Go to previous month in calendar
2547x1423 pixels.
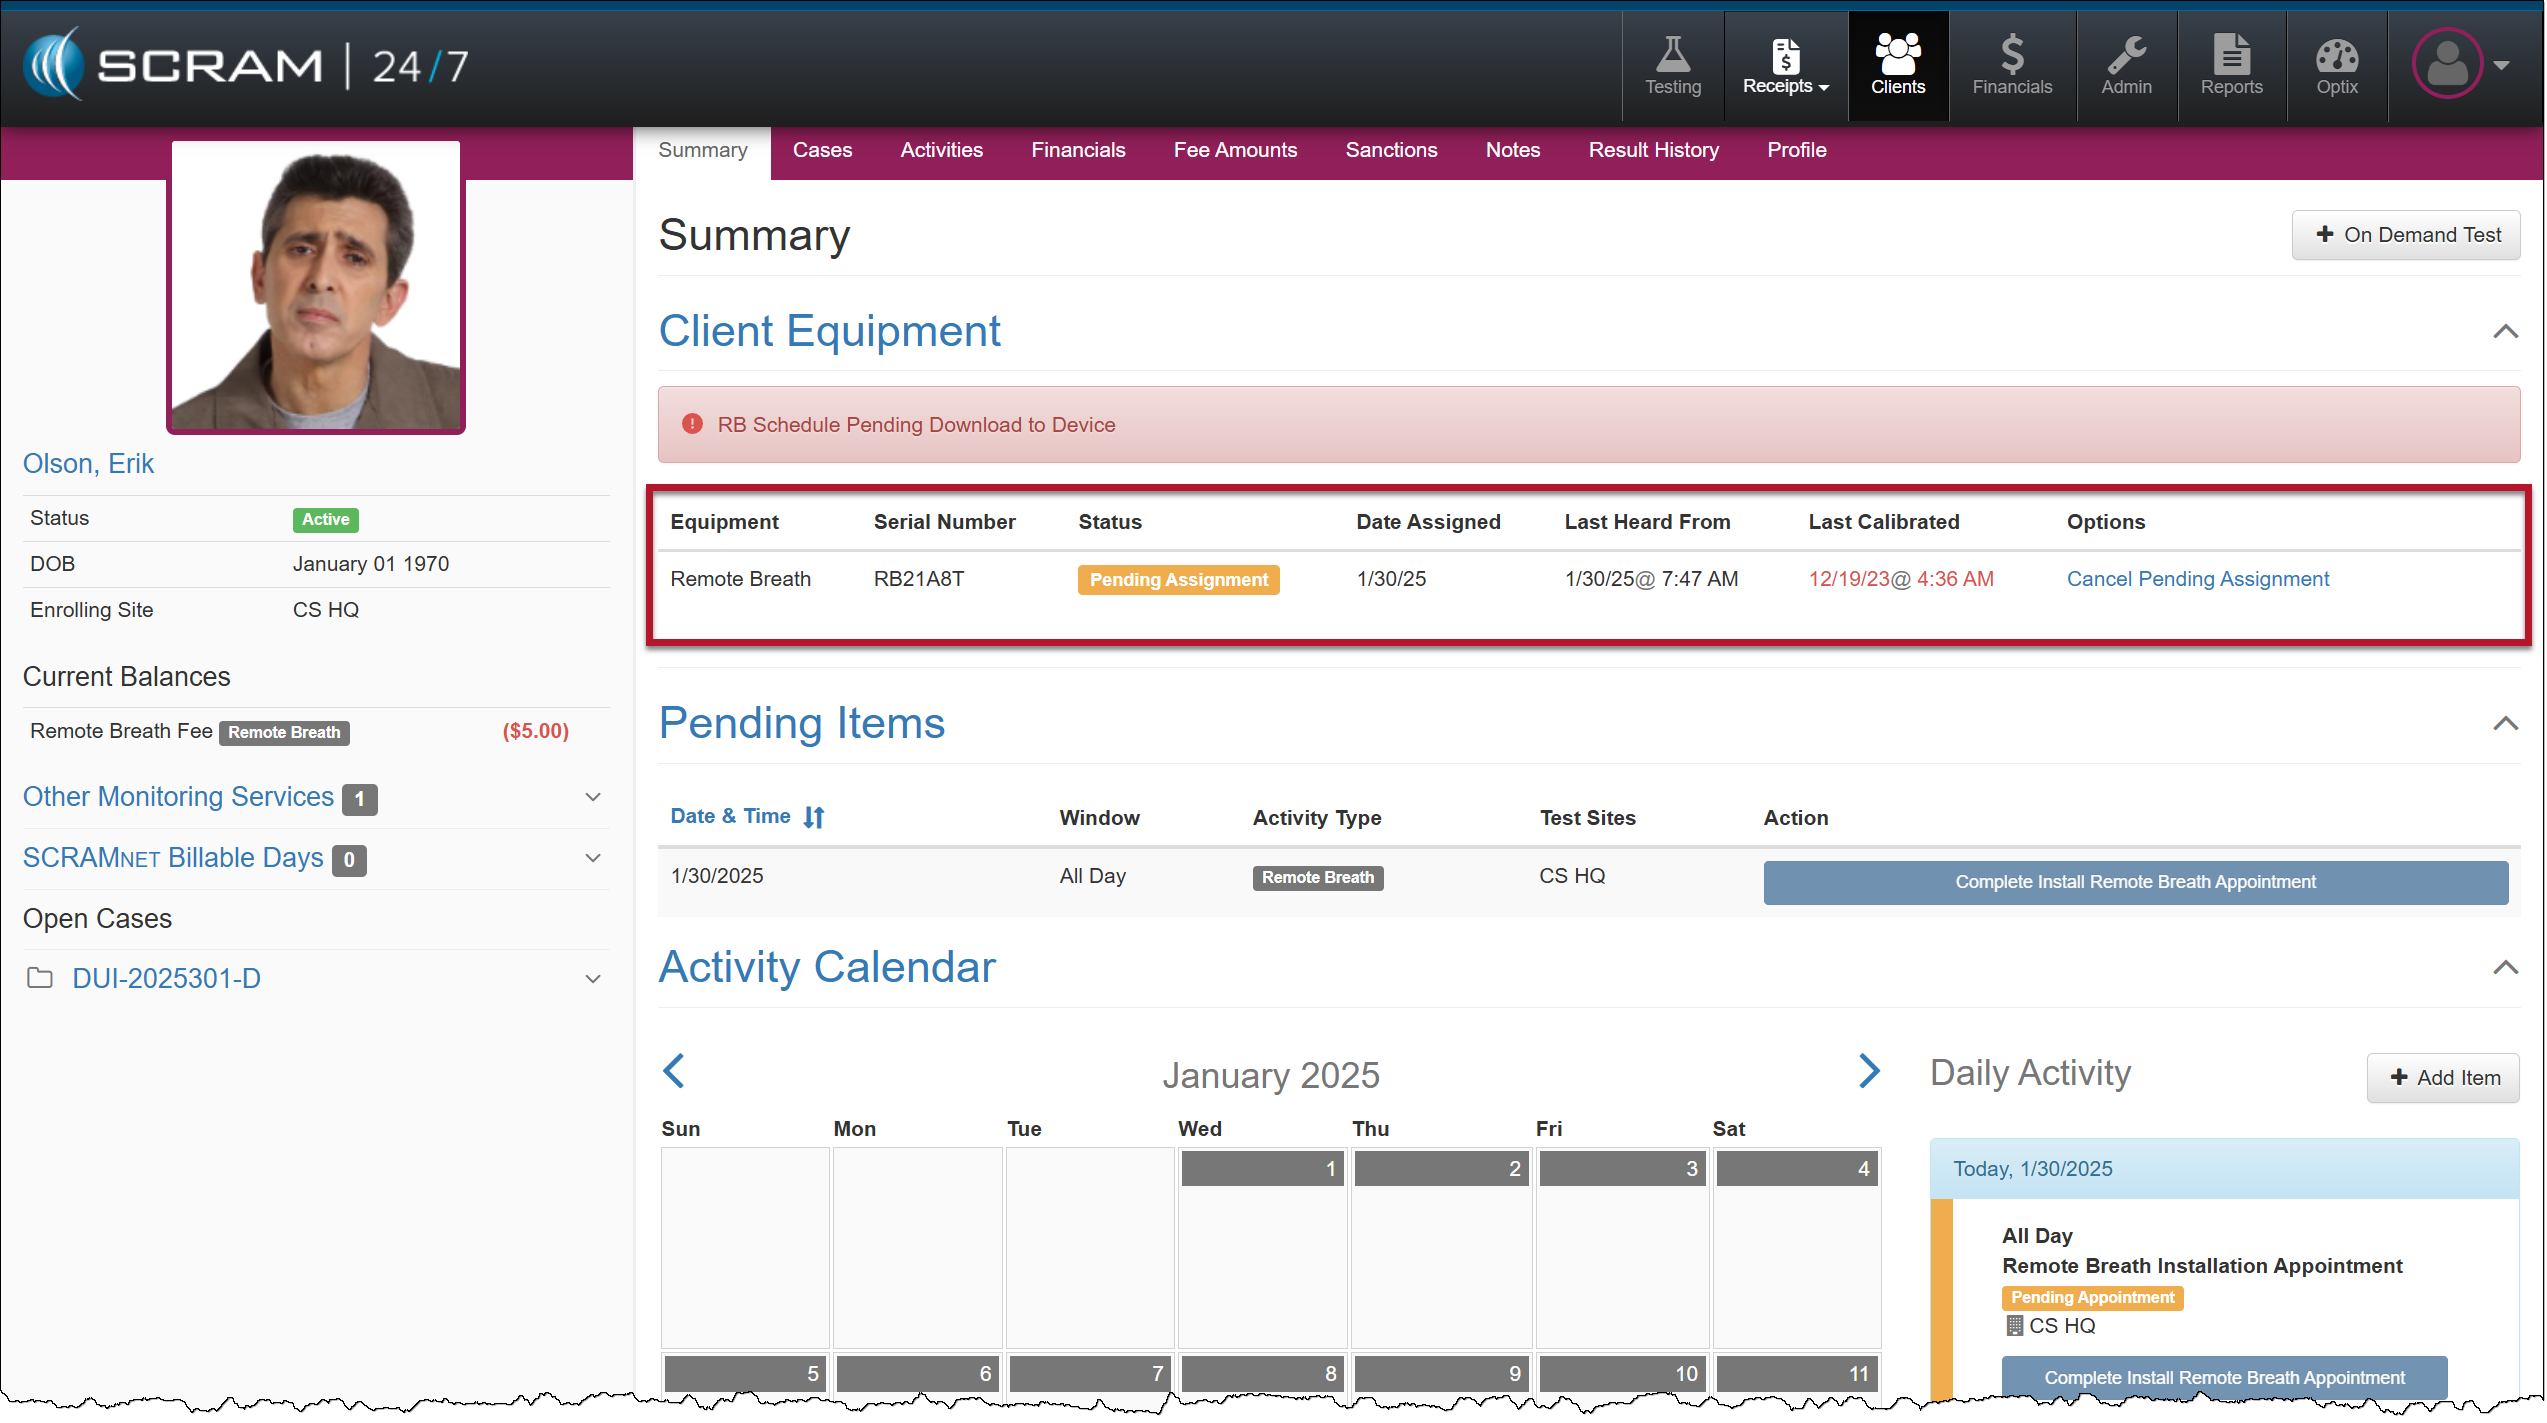(x=674, y=1071)
